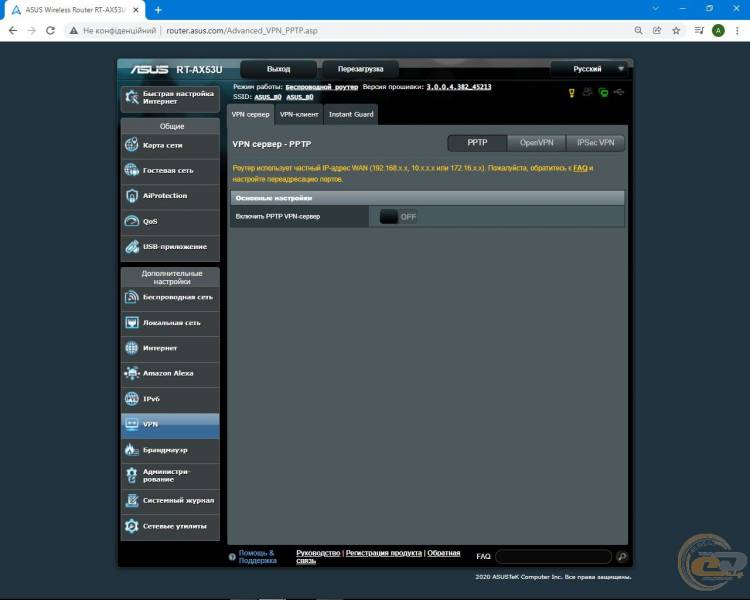
Task: Click the Выход (Logout) button
Action: coord(278,69)
